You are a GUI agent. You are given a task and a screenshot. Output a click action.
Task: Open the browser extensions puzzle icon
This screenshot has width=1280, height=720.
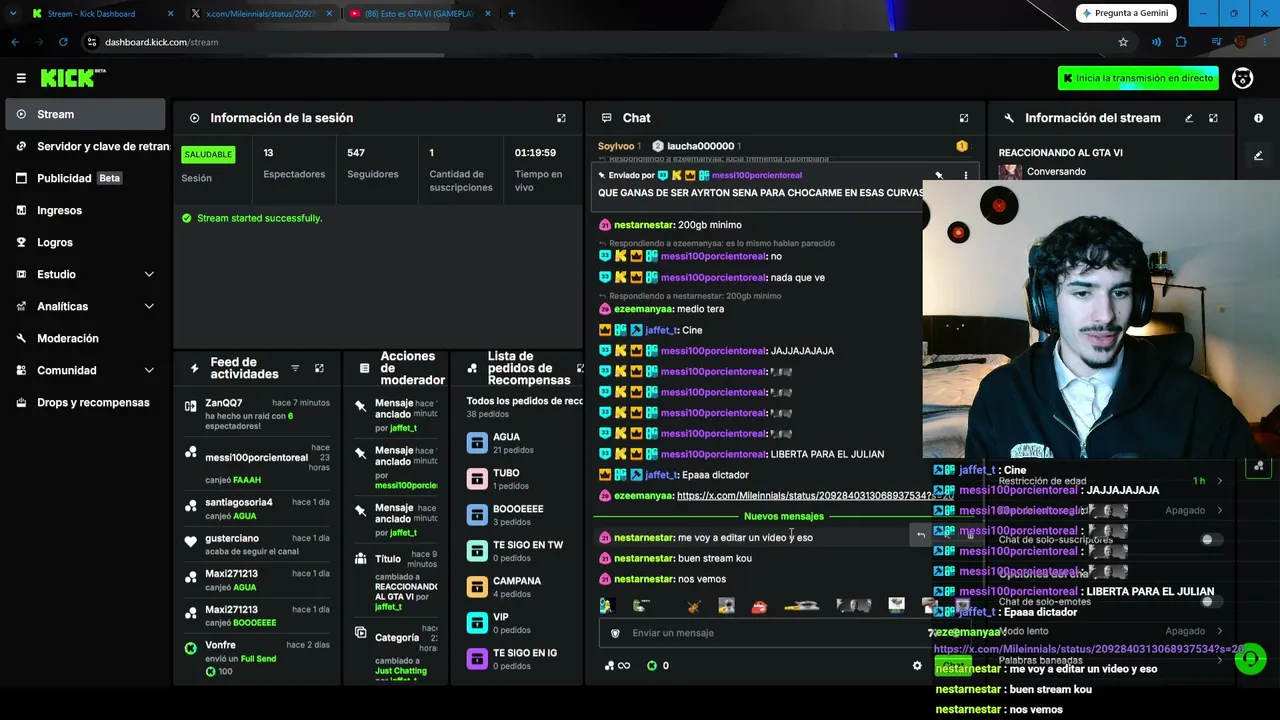[1181, 42]
